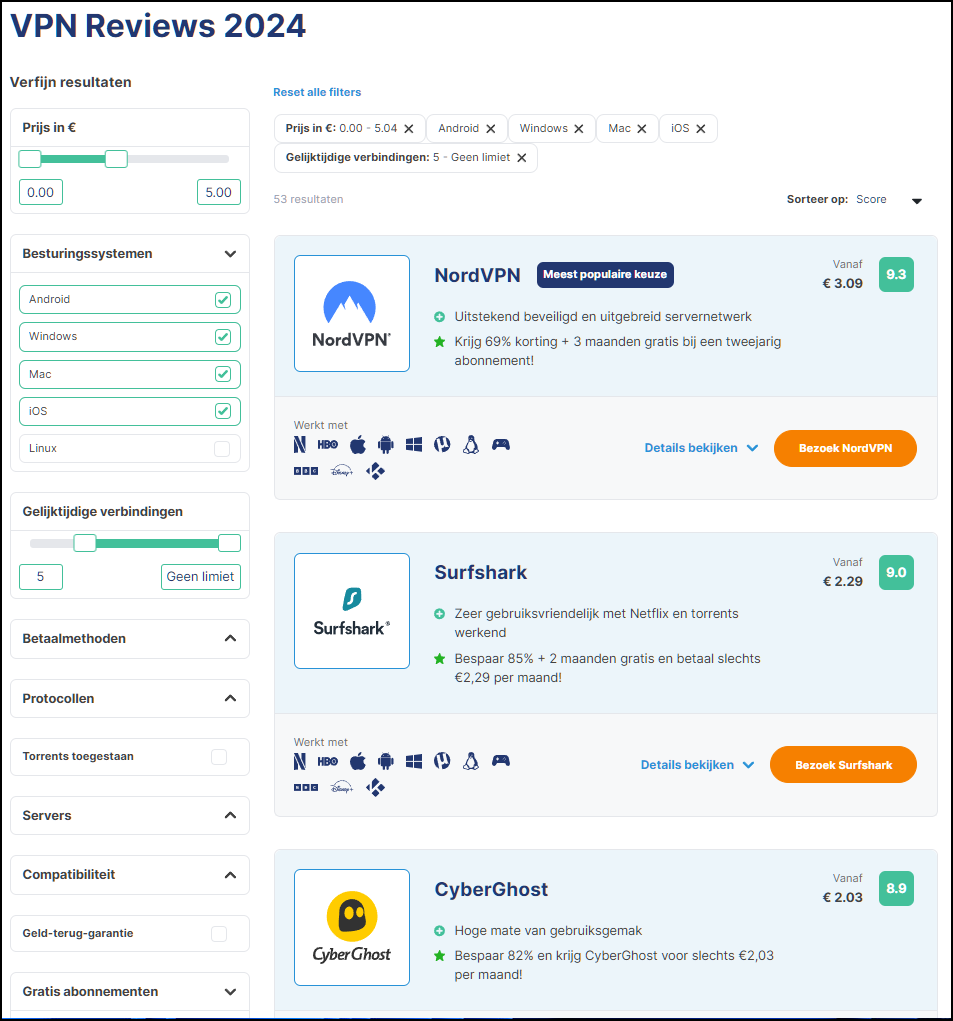
Task: Click the Linux penguin icon in NordVPN card
Action: (471, 445)
